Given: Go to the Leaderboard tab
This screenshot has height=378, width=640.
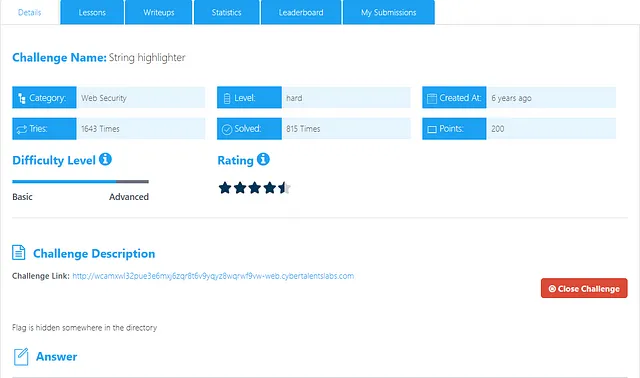Looking at the screenshot, I should 301,12.
